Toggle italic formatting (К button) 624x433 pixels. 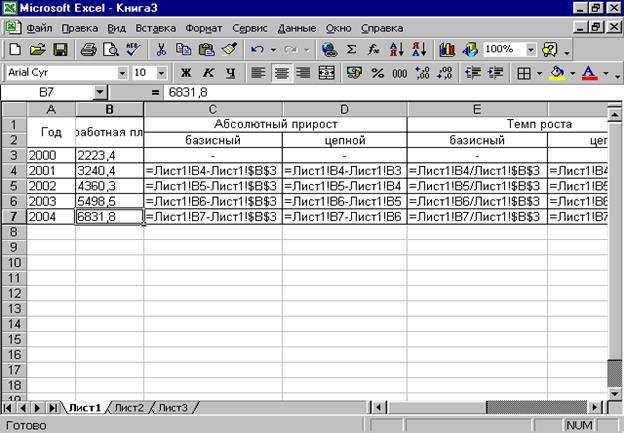pyautogui.click(x=208, y=73)
